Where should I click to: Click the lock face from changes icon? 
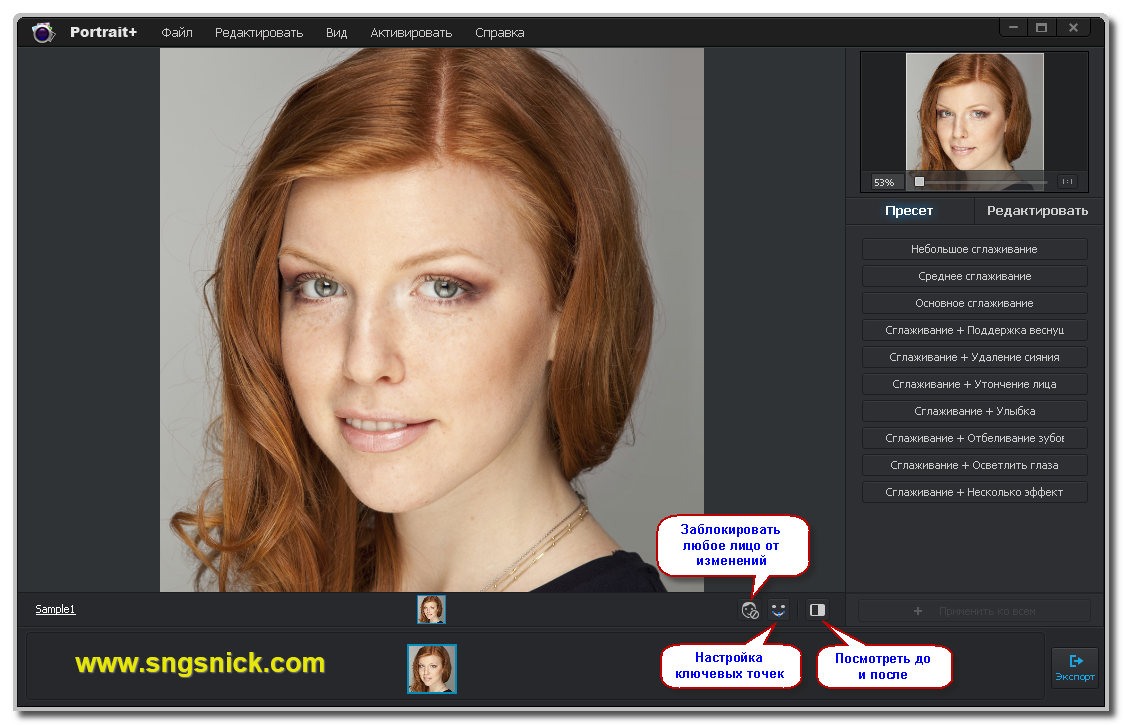click(750, 610)
